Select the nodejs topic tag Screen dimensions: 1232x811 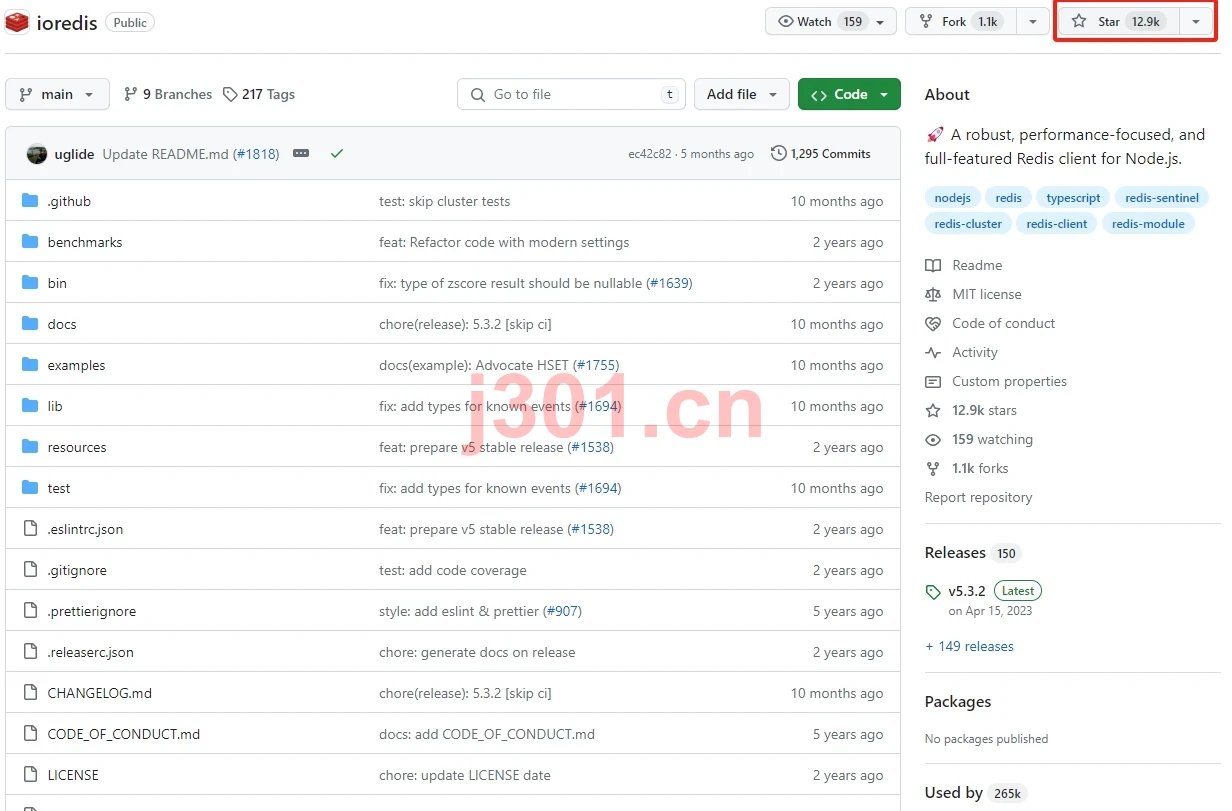coord(952,198)
